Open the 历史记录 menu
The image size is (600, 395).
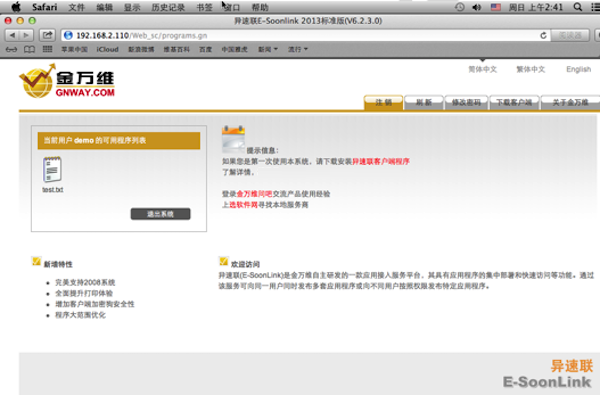(x=168, y=7)
